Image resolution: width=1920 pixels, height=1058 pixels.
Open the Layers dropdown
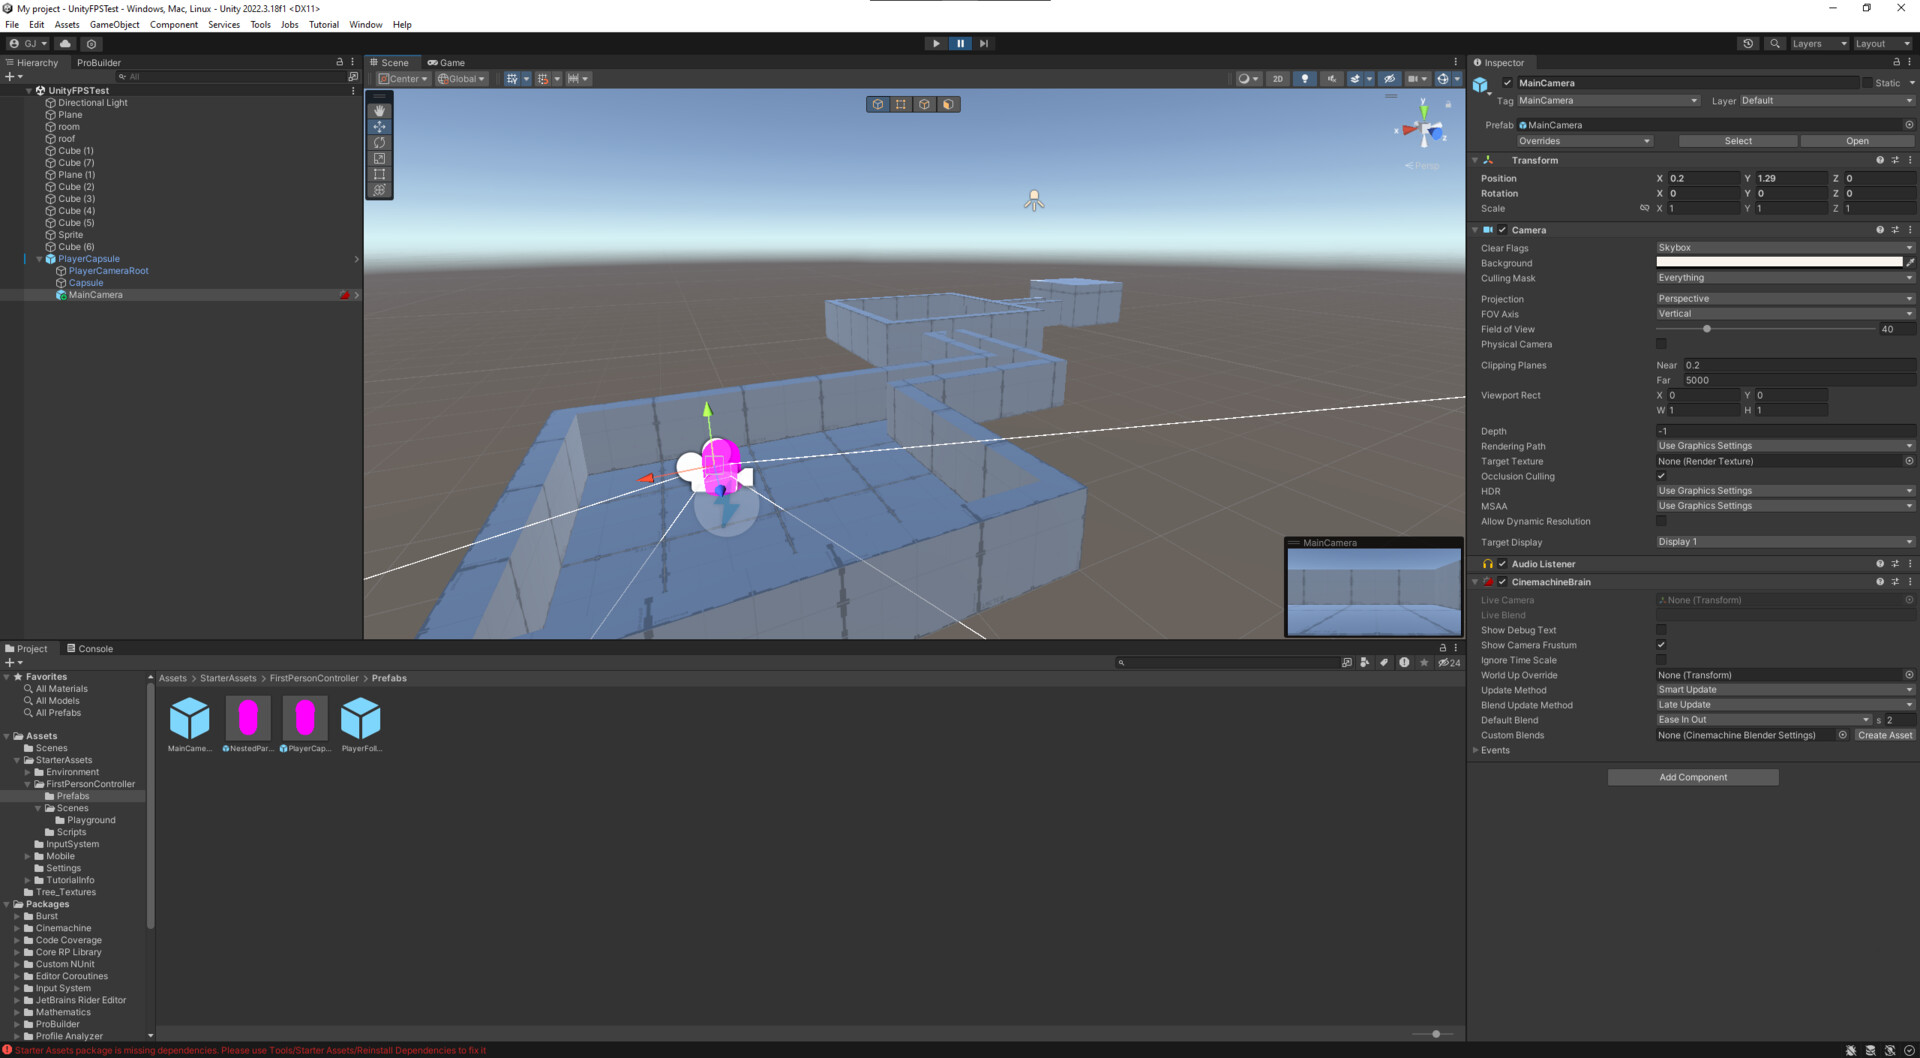coord(1817,43)
